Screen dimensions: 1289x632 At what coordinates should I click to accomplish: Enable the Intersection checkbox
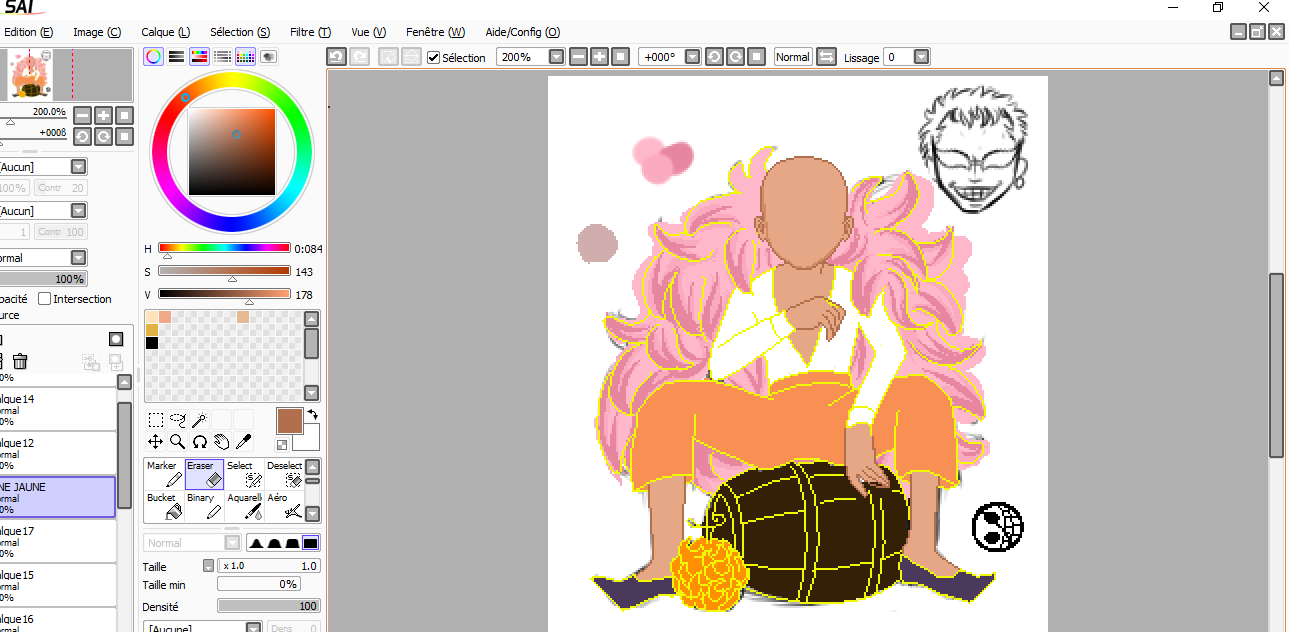click(45, 299)
